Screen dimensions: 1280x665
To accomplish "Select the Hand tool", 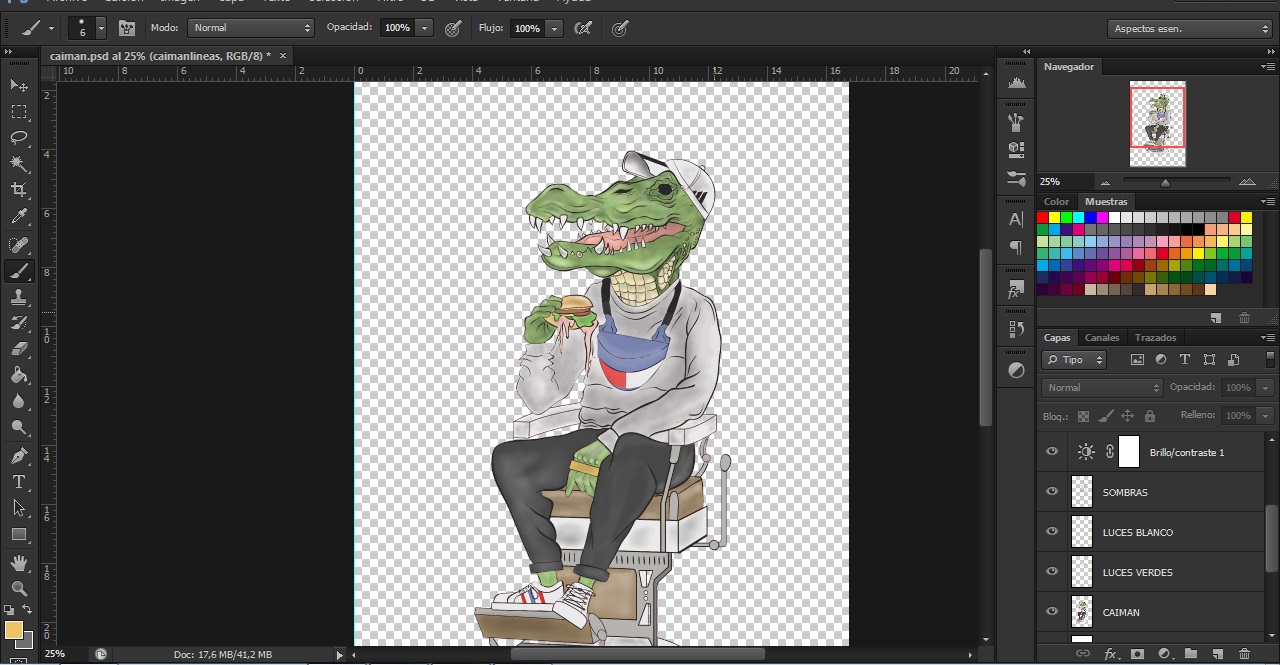I will (x=18, y=563).
